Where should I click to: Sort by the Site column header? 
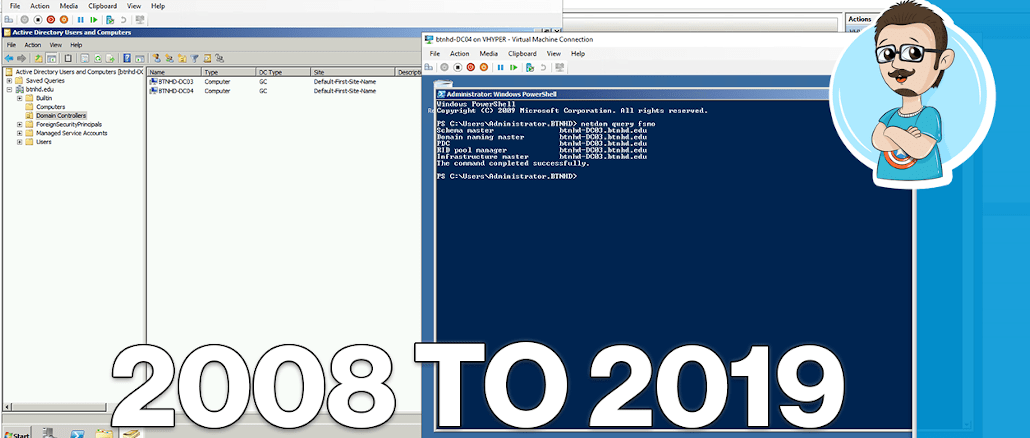tap(353, 72)
